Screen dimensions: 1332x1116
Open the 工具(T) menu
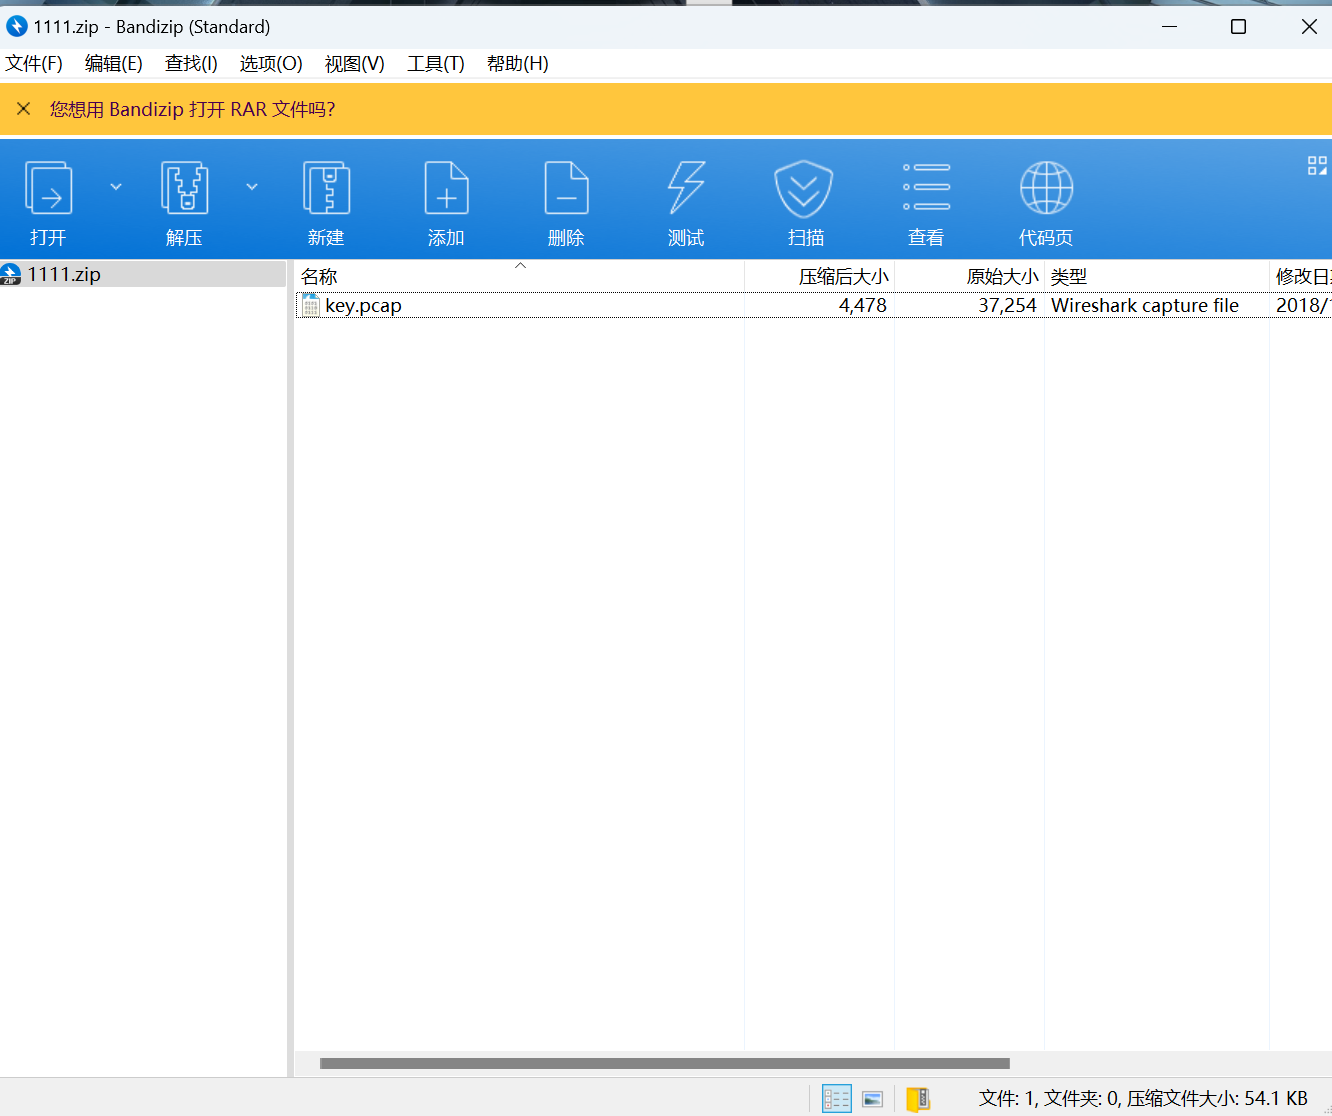[x=436, y=64]
